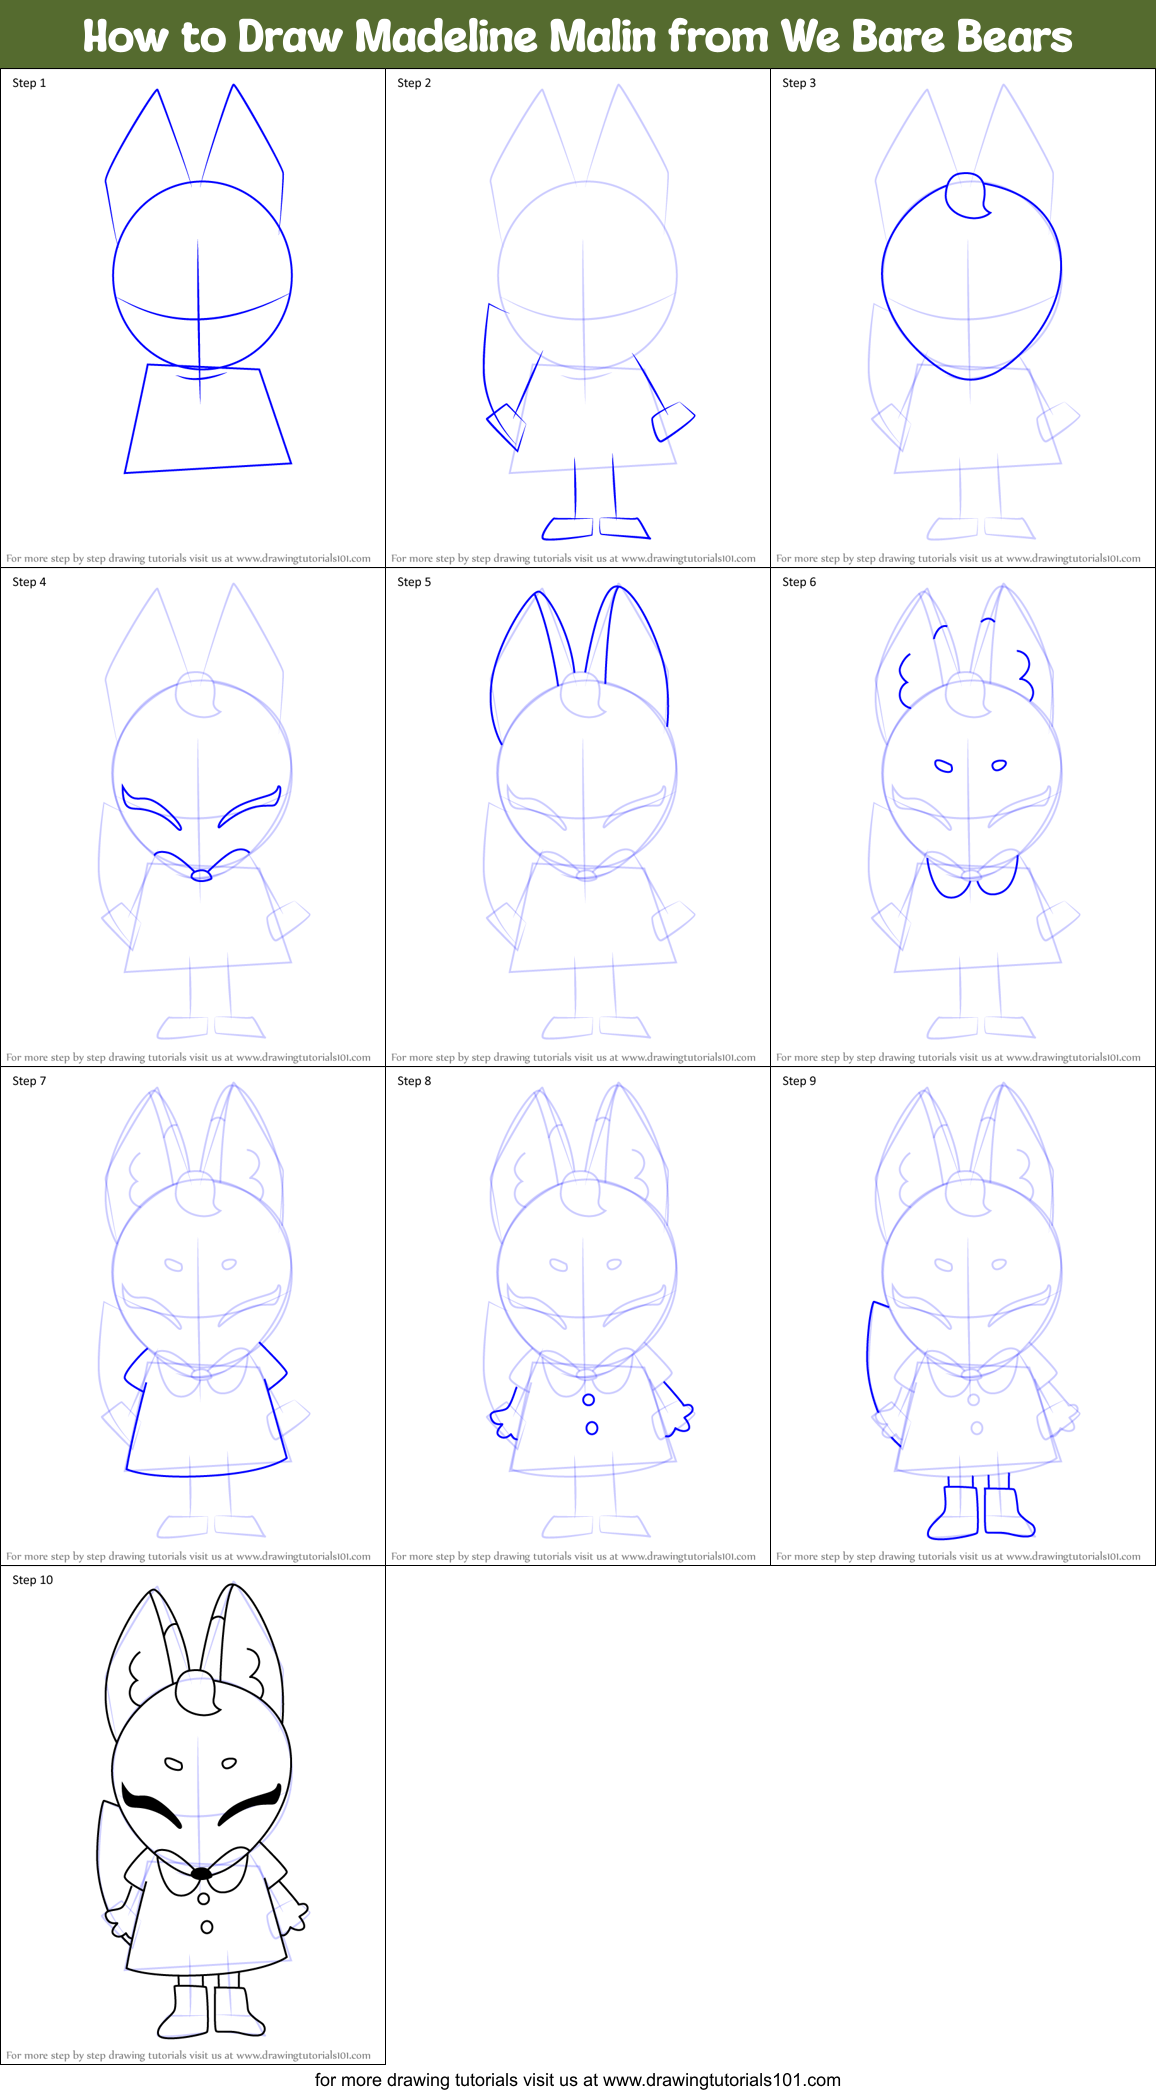The image size is (1156, 2095).
Task: Click the 'Step 6' label
Action: click(799, 582)
